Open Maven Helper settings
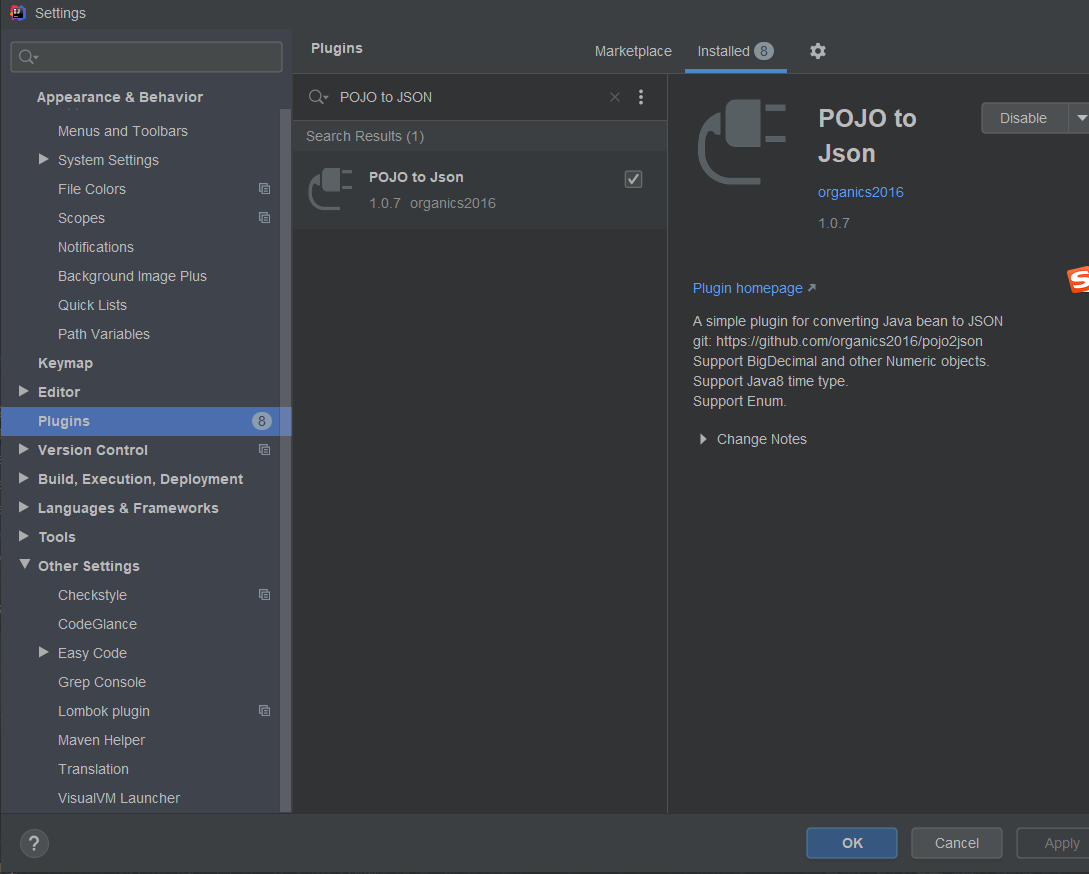 (101, 740)
